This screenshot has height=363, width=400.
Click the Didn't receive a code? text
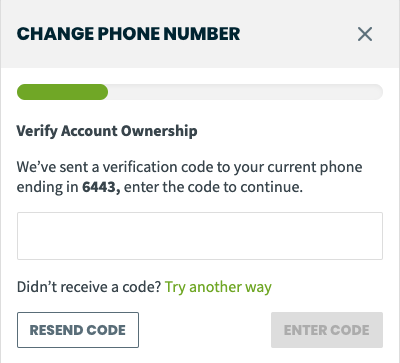tap(89, 287)
